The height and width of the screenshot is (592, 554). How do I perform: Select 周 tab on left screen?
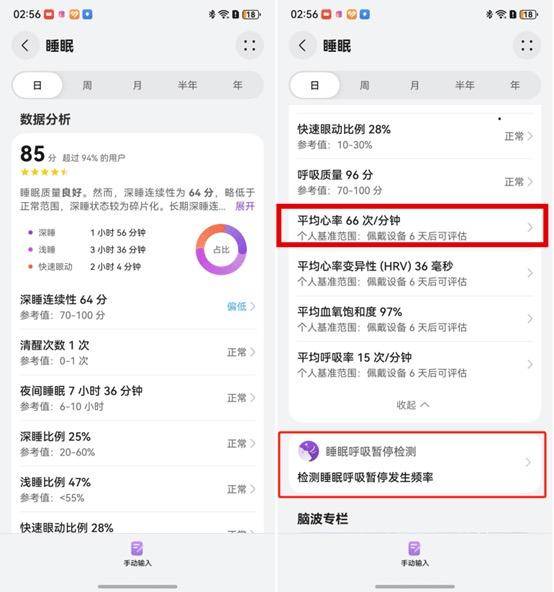coord(87,85)
